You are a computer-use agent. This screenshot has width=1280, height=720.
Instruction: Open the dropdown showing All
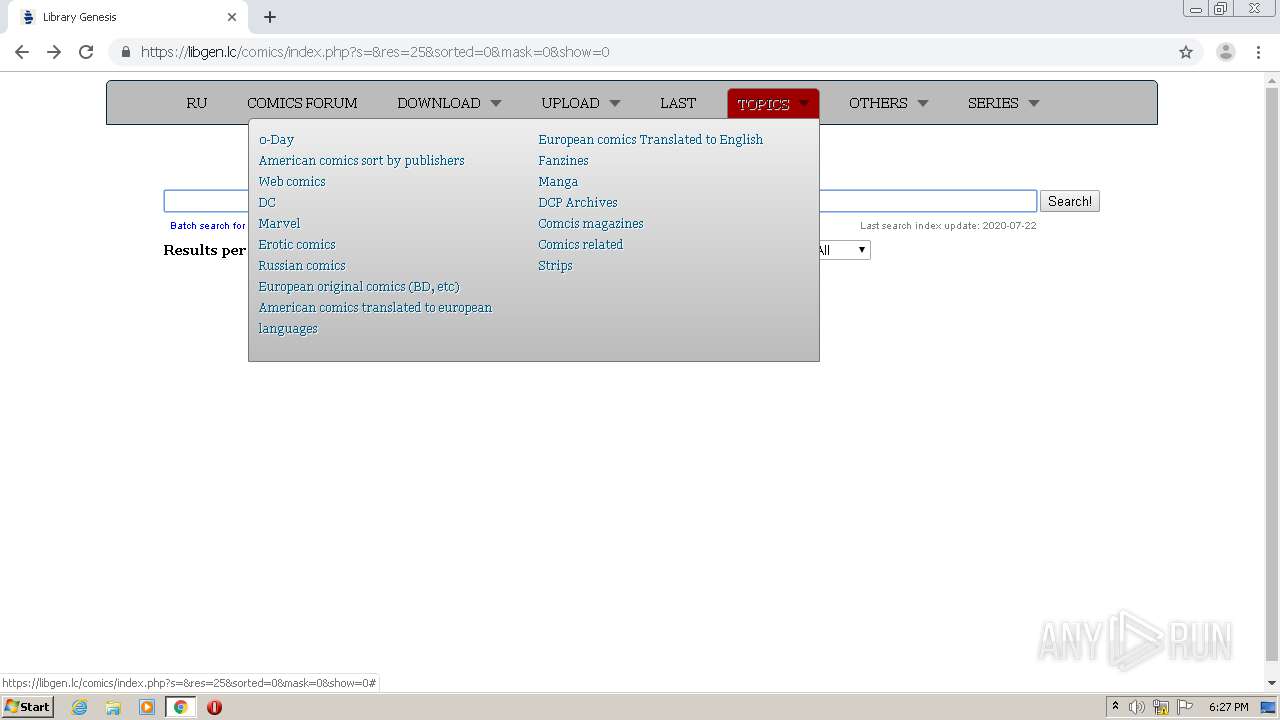tap(844, 250)
